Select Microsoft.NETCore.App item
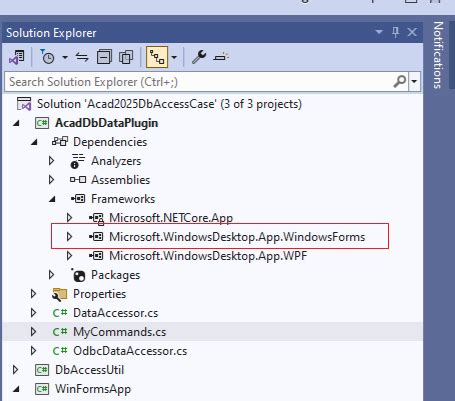Viewport: 455px width, 401px height. point(171,218)
